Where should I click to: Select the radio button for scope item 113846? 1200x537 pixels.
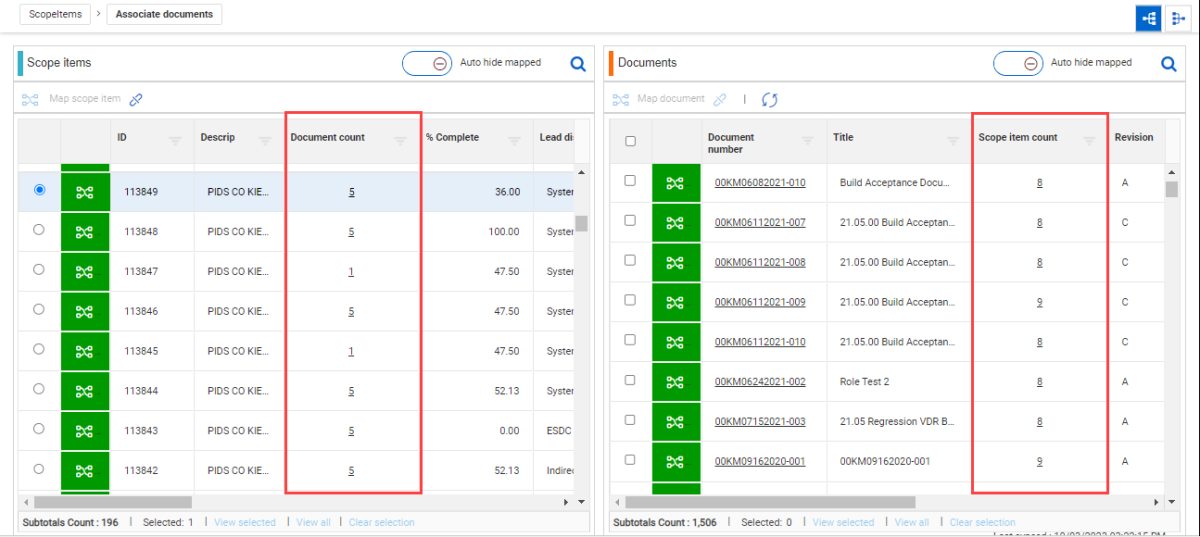[x=39, y=309]
